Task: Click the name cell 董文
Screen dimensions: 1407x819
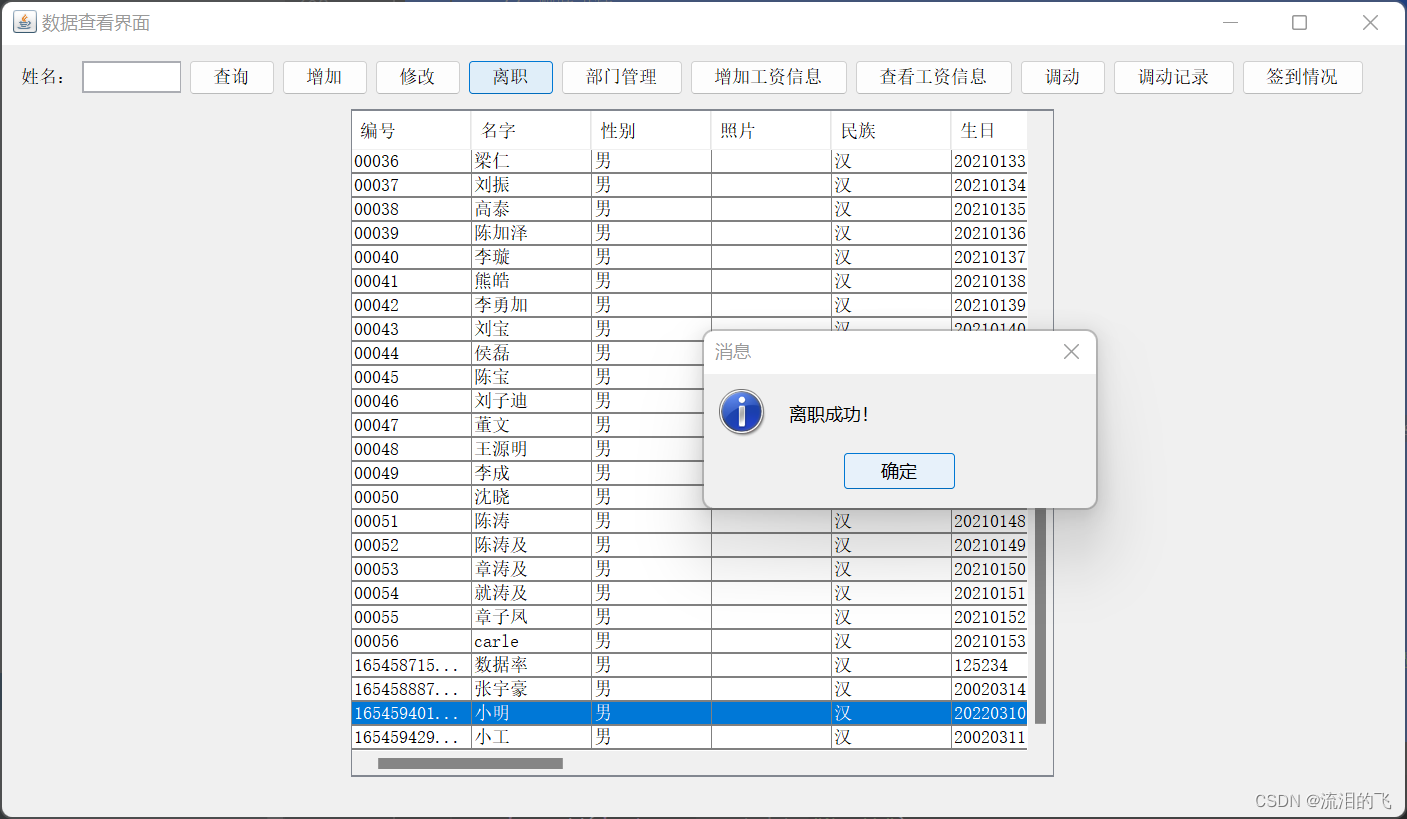Action: tap(531, 425)
